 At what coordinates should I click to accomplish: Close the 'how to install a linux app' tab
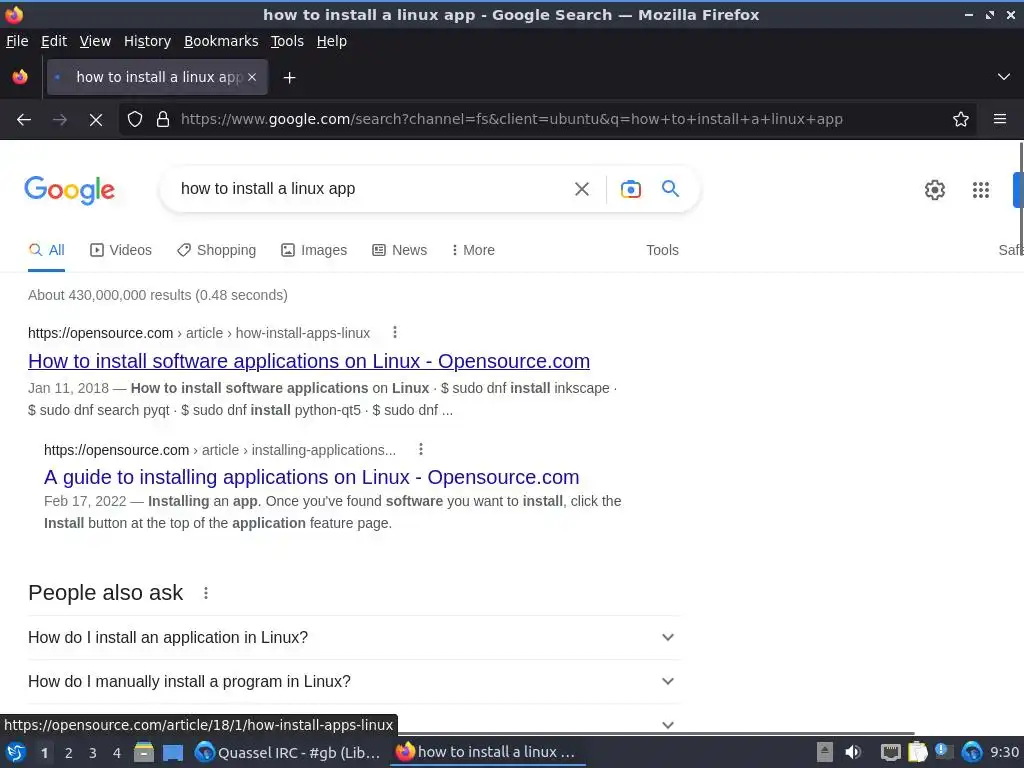click(x=252, y=77)
